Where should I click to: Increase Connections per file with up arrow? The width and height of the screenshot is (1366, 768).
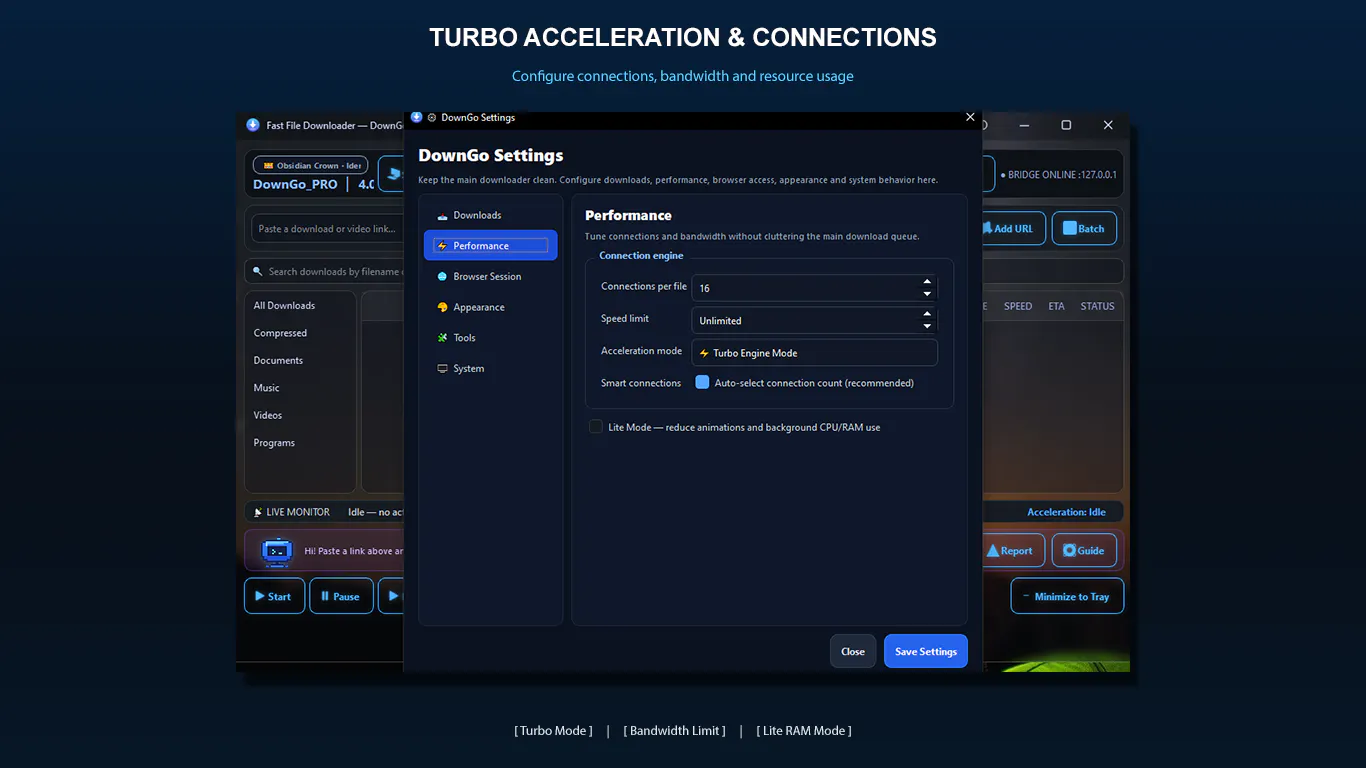tap(927, 282)
